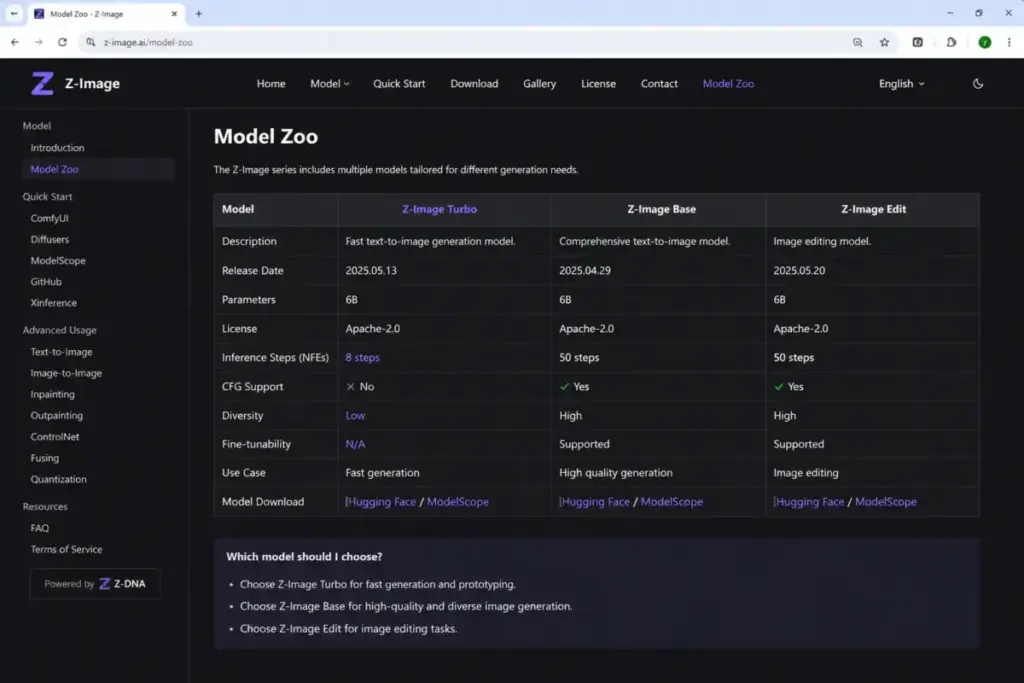1024x683 pixels.
Task: Click the Z-DNA powered-by badge
Action: 95,584
